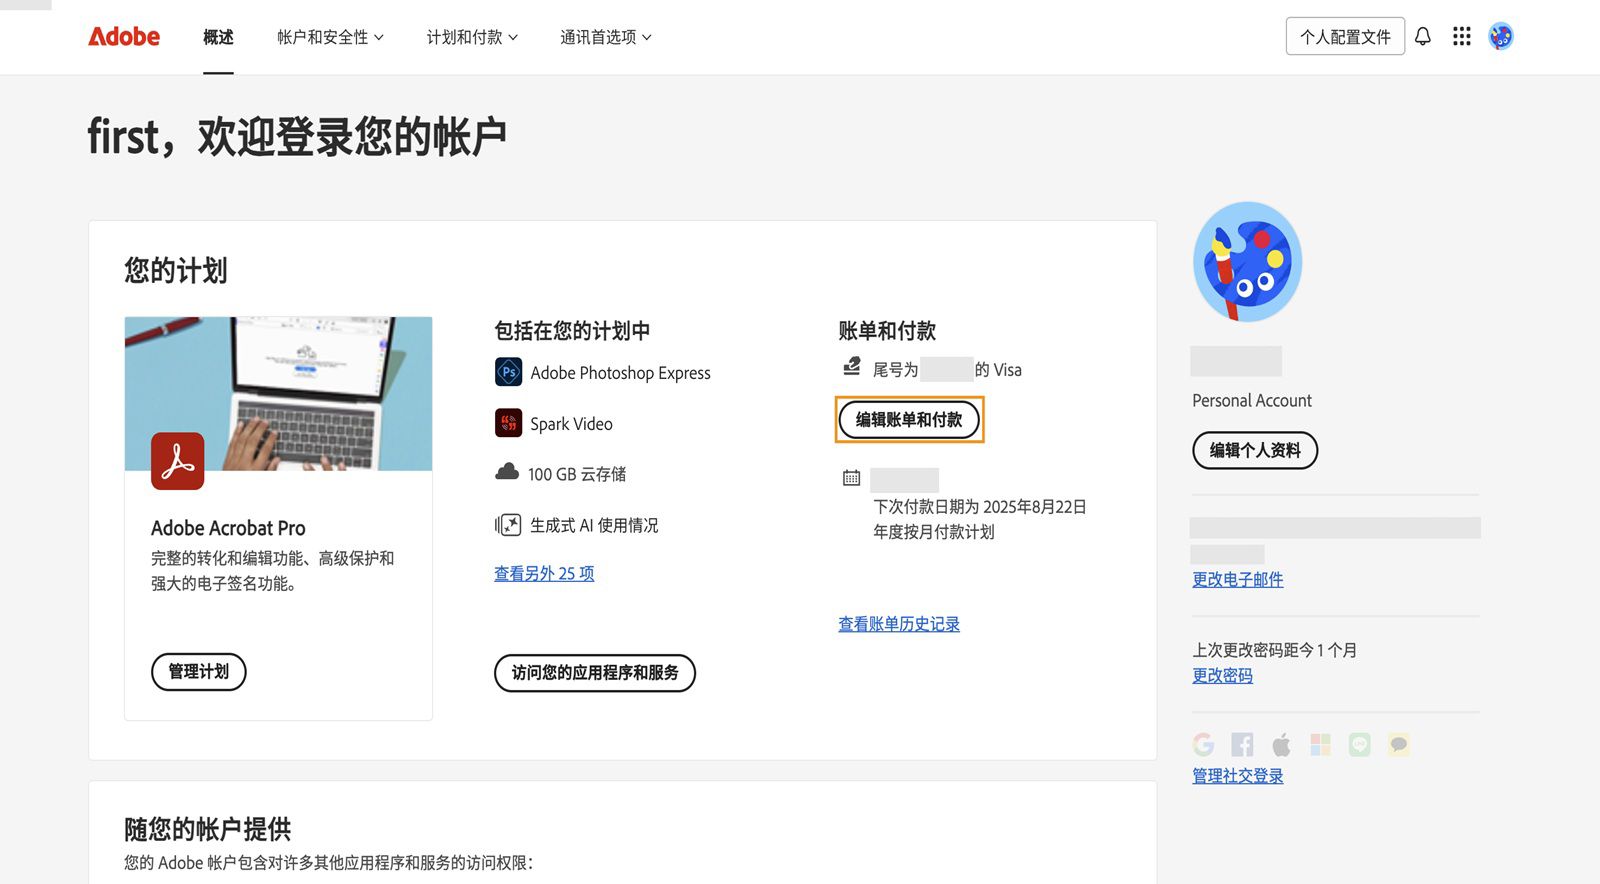Click the 您的计划 heading
The height and width of the screenshot is (884, 1600).
pyautogui.click(x=176, y=270)
